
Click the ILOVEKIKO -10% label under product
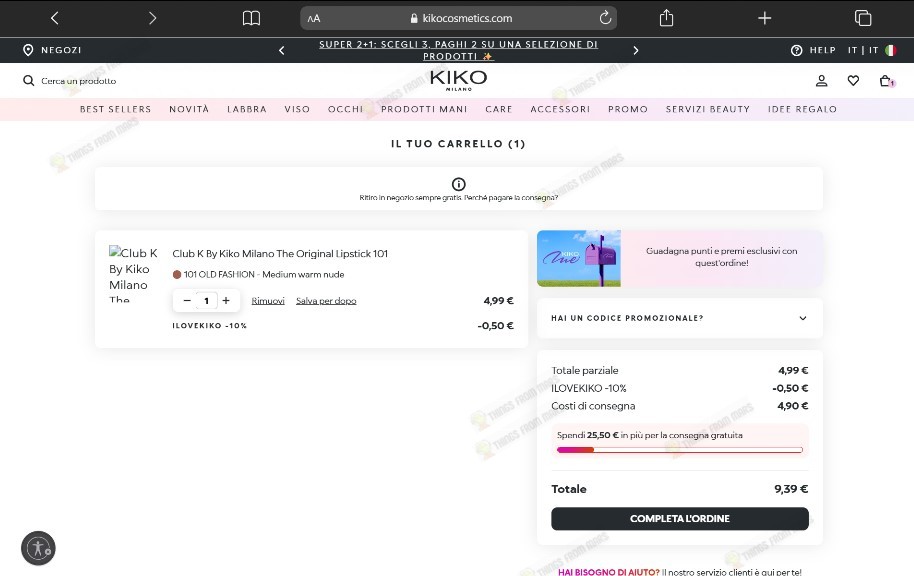(209, 325)
